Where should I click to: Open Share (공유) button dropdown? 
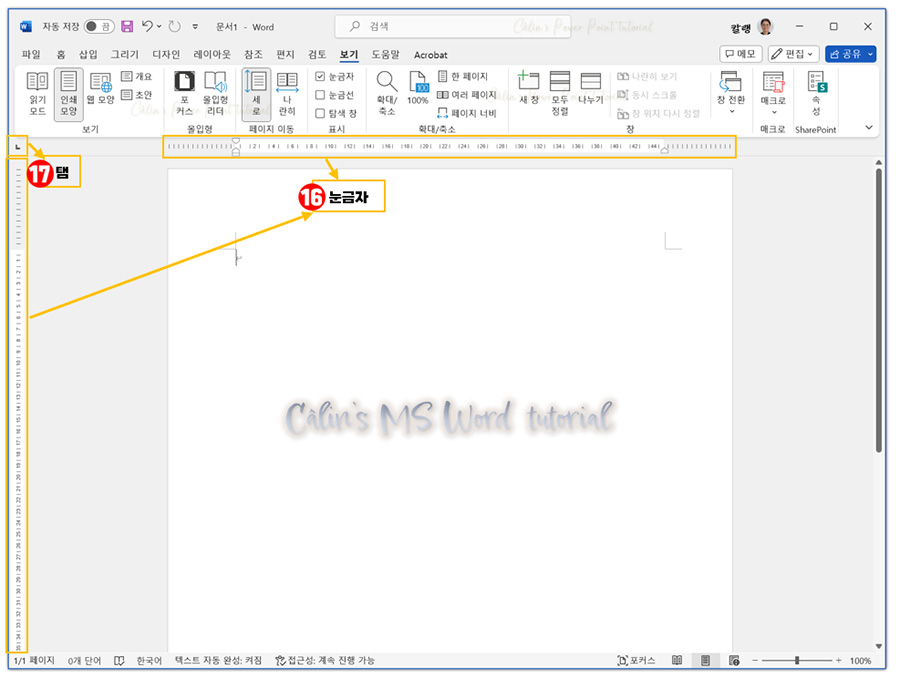pos(871,54)
